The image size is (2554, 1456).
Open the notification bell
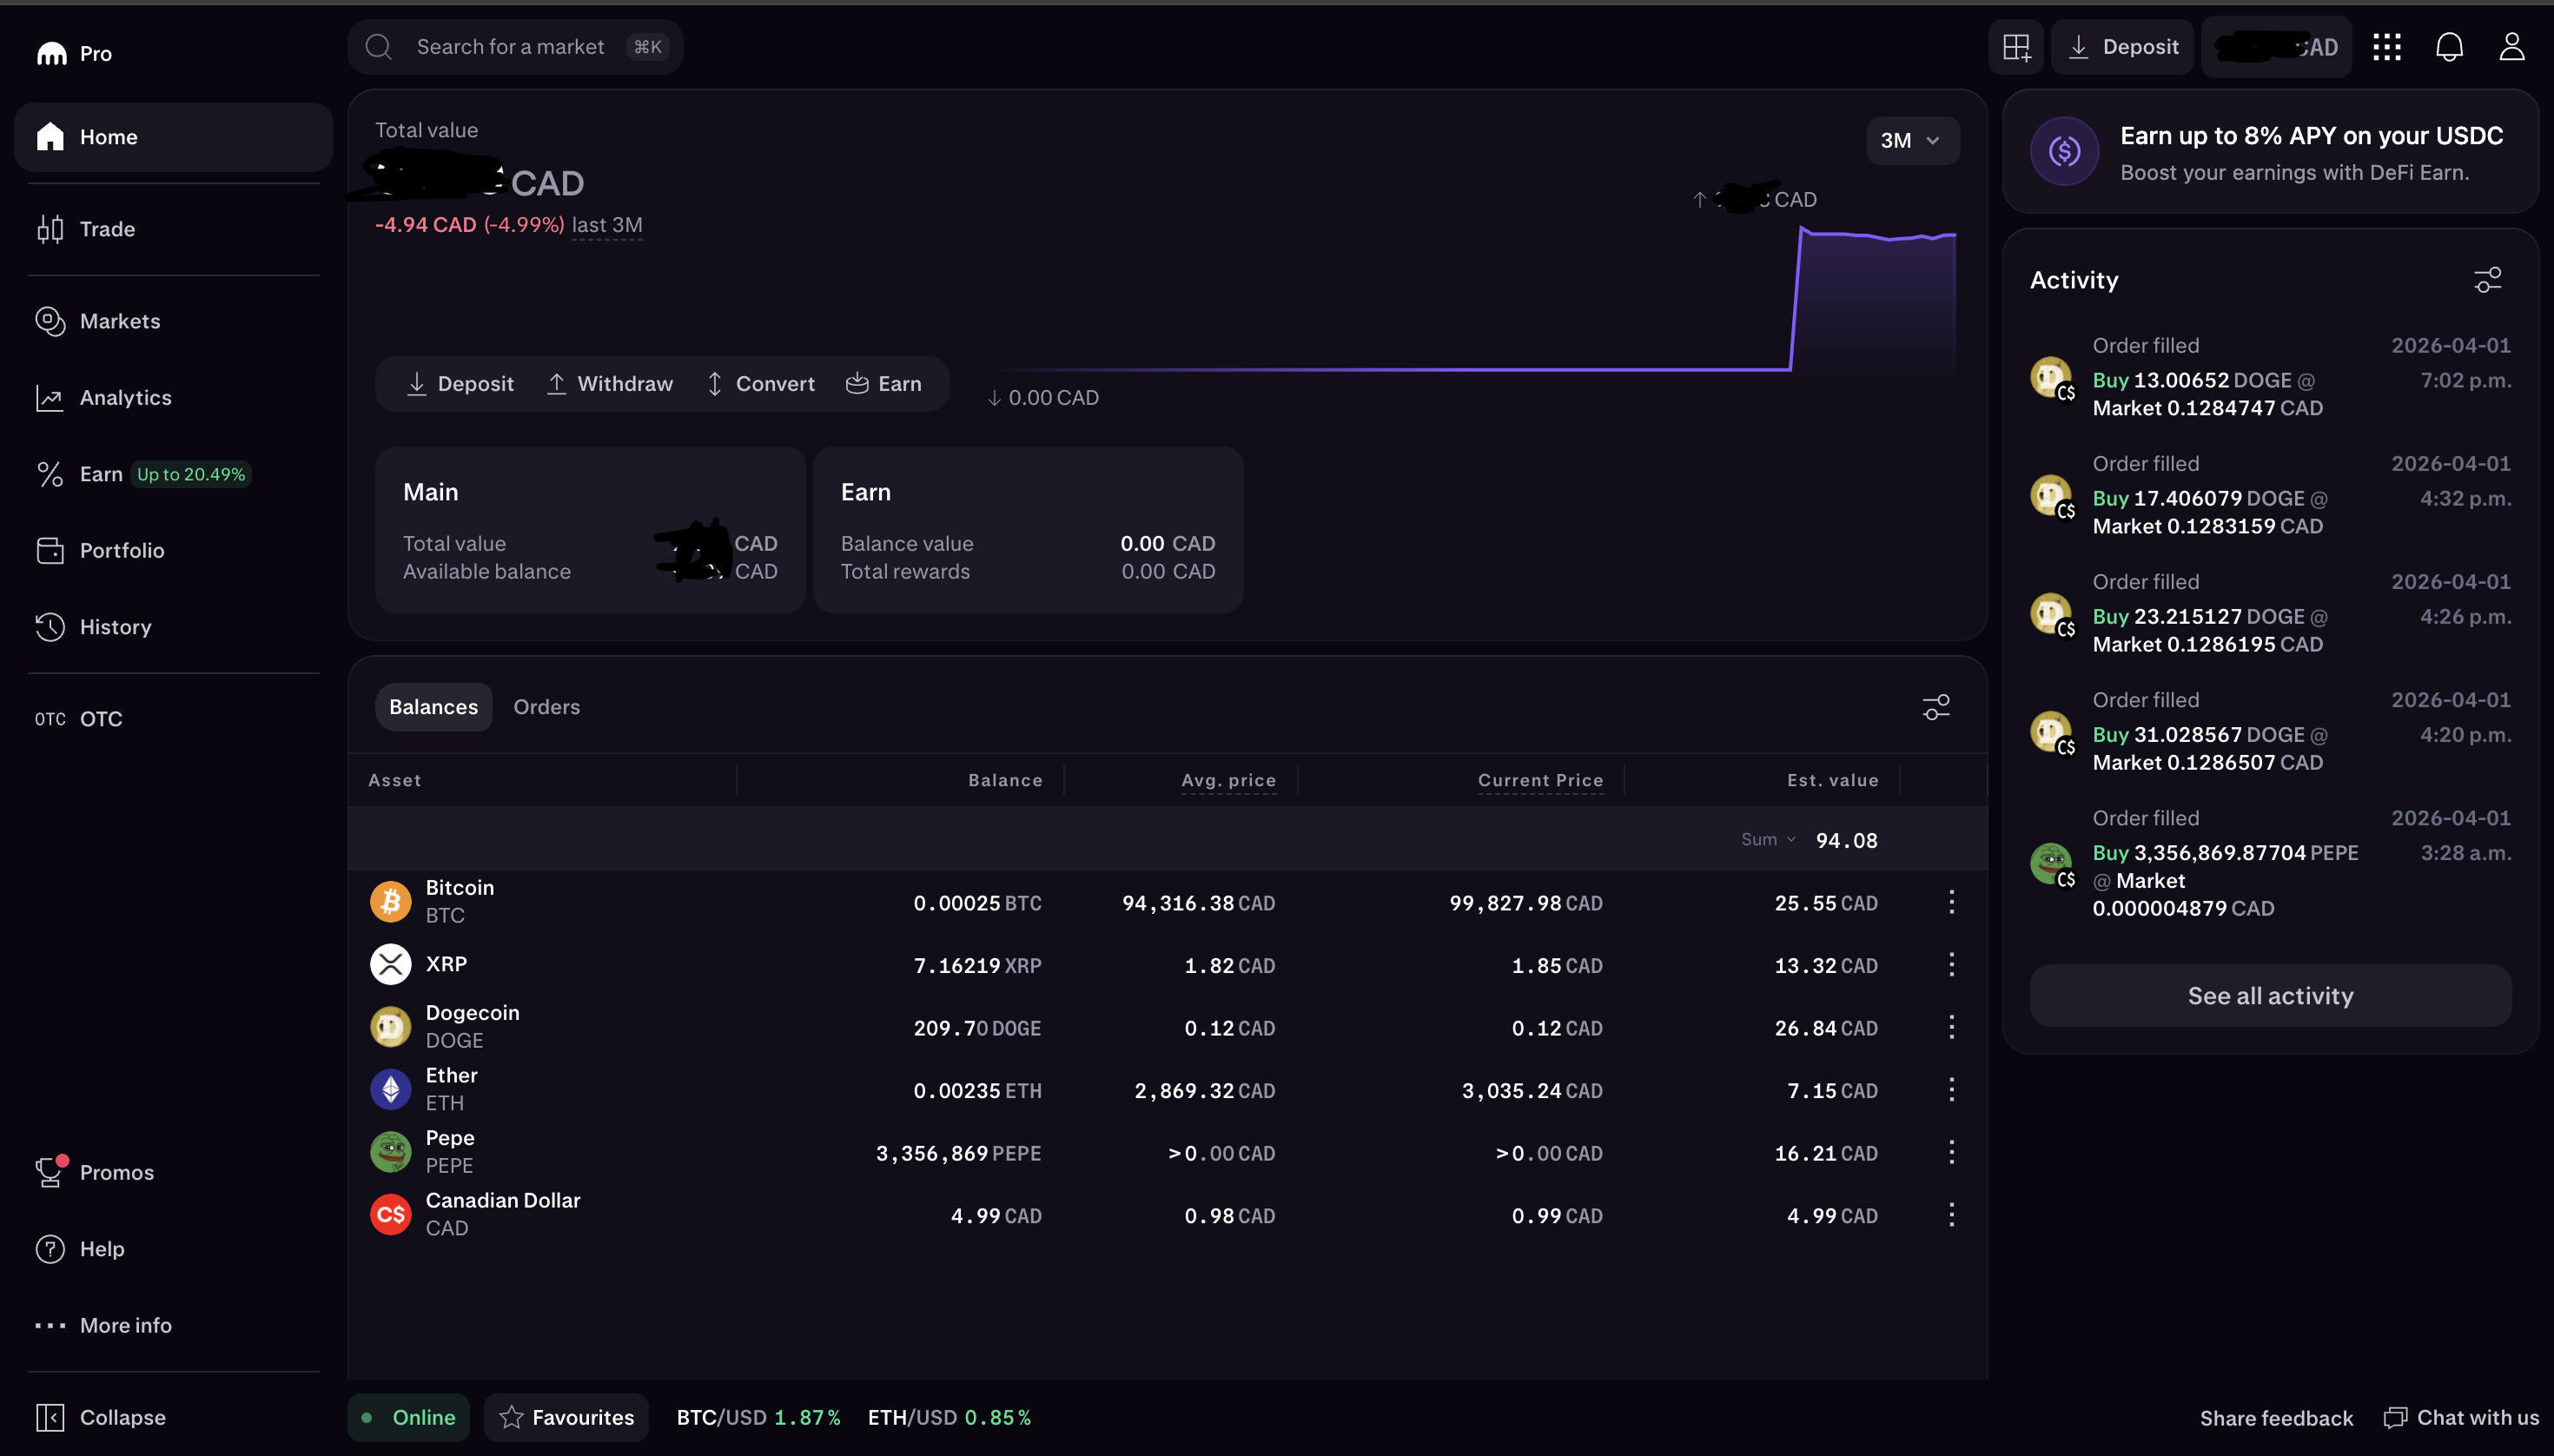tap(2448, 46)
